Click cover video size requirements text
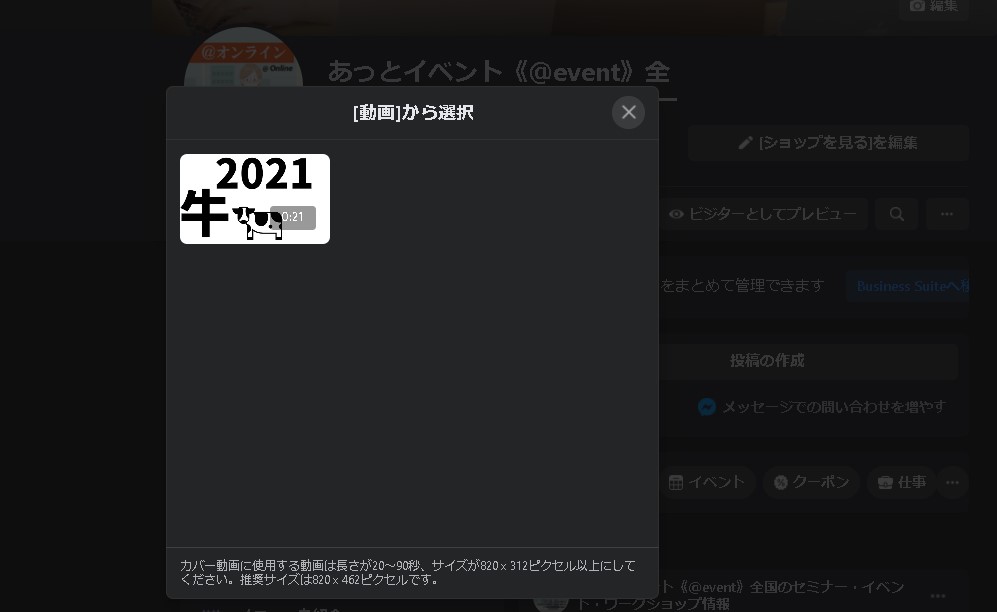The width and height of the screenshot is (997, 612). coord(408,573)
